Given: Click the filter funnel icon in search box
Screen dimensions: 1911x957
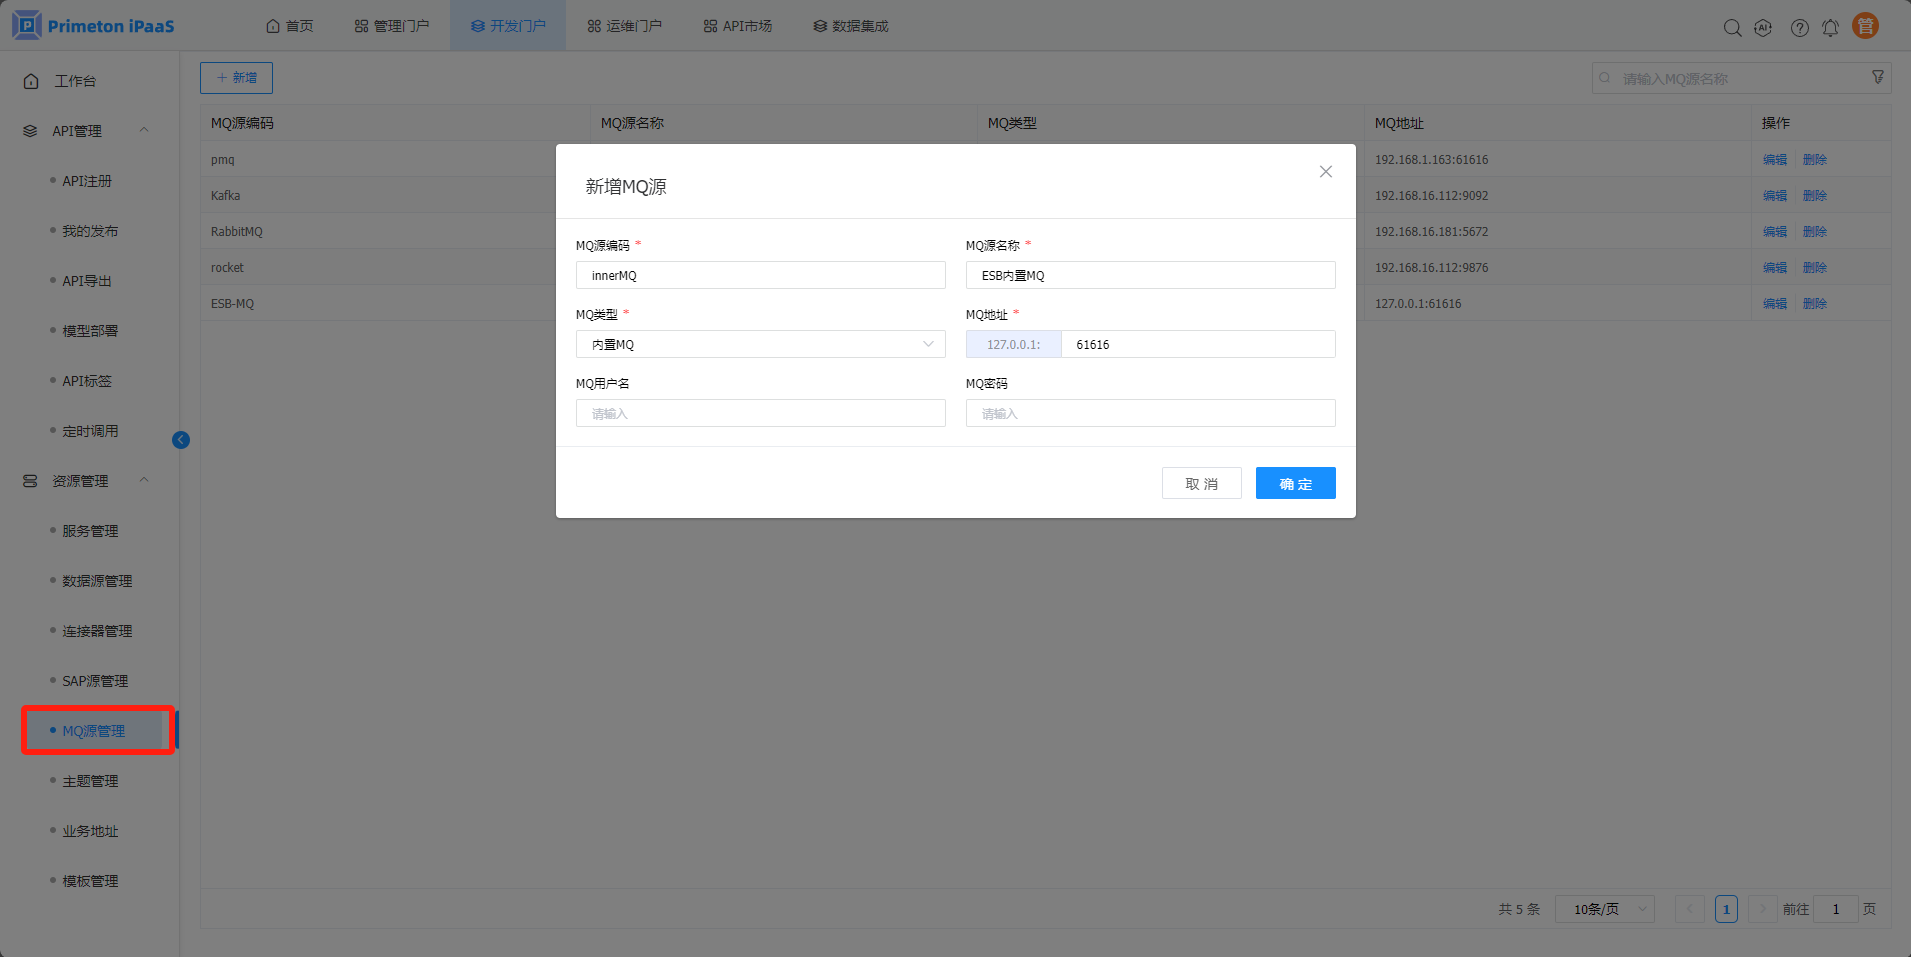Looking at the screenshot, I should [x=1878, y=78].
